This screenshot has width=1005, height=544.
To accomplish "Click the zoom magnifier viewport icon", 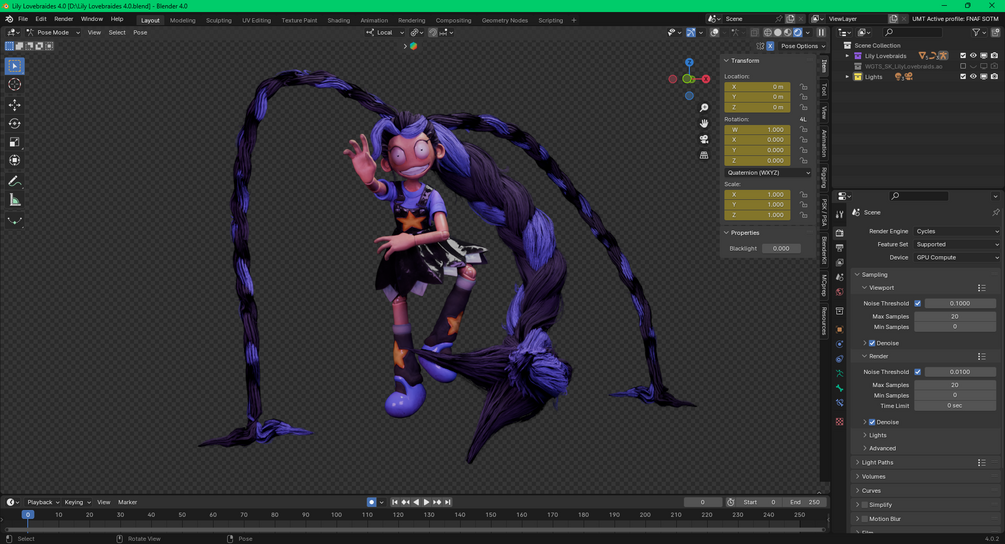I will pyautogui.click(x=704, y=108).
